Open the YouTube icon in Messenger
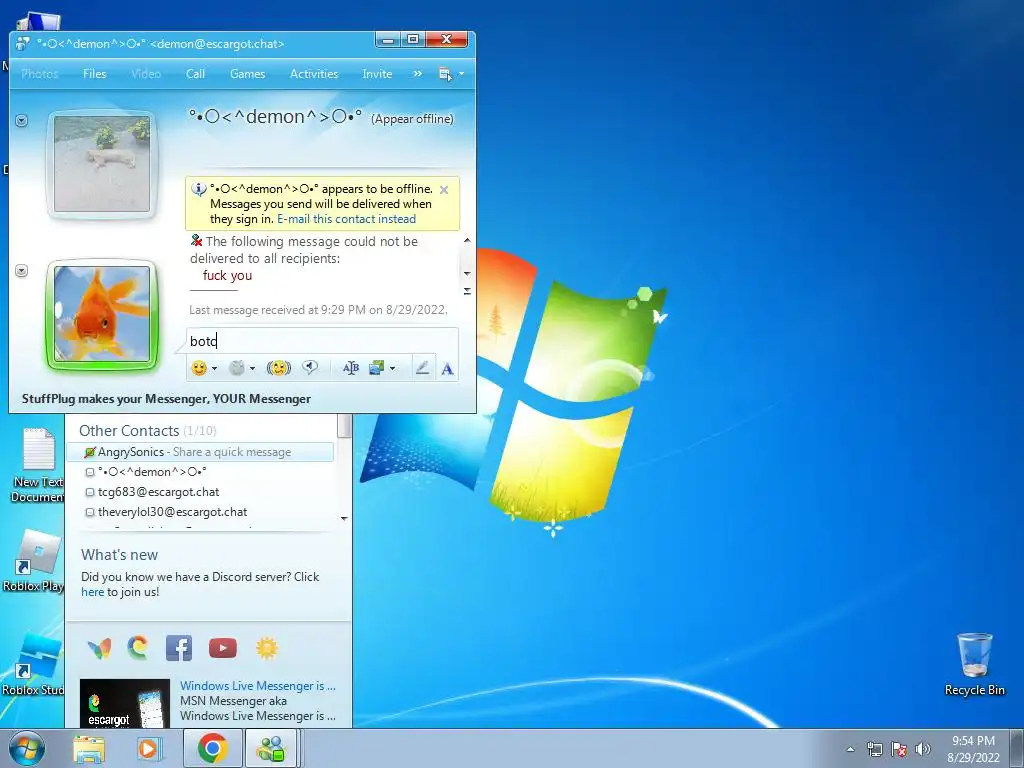Screen dimensions: 1024x768 click(x=223, y=648)
